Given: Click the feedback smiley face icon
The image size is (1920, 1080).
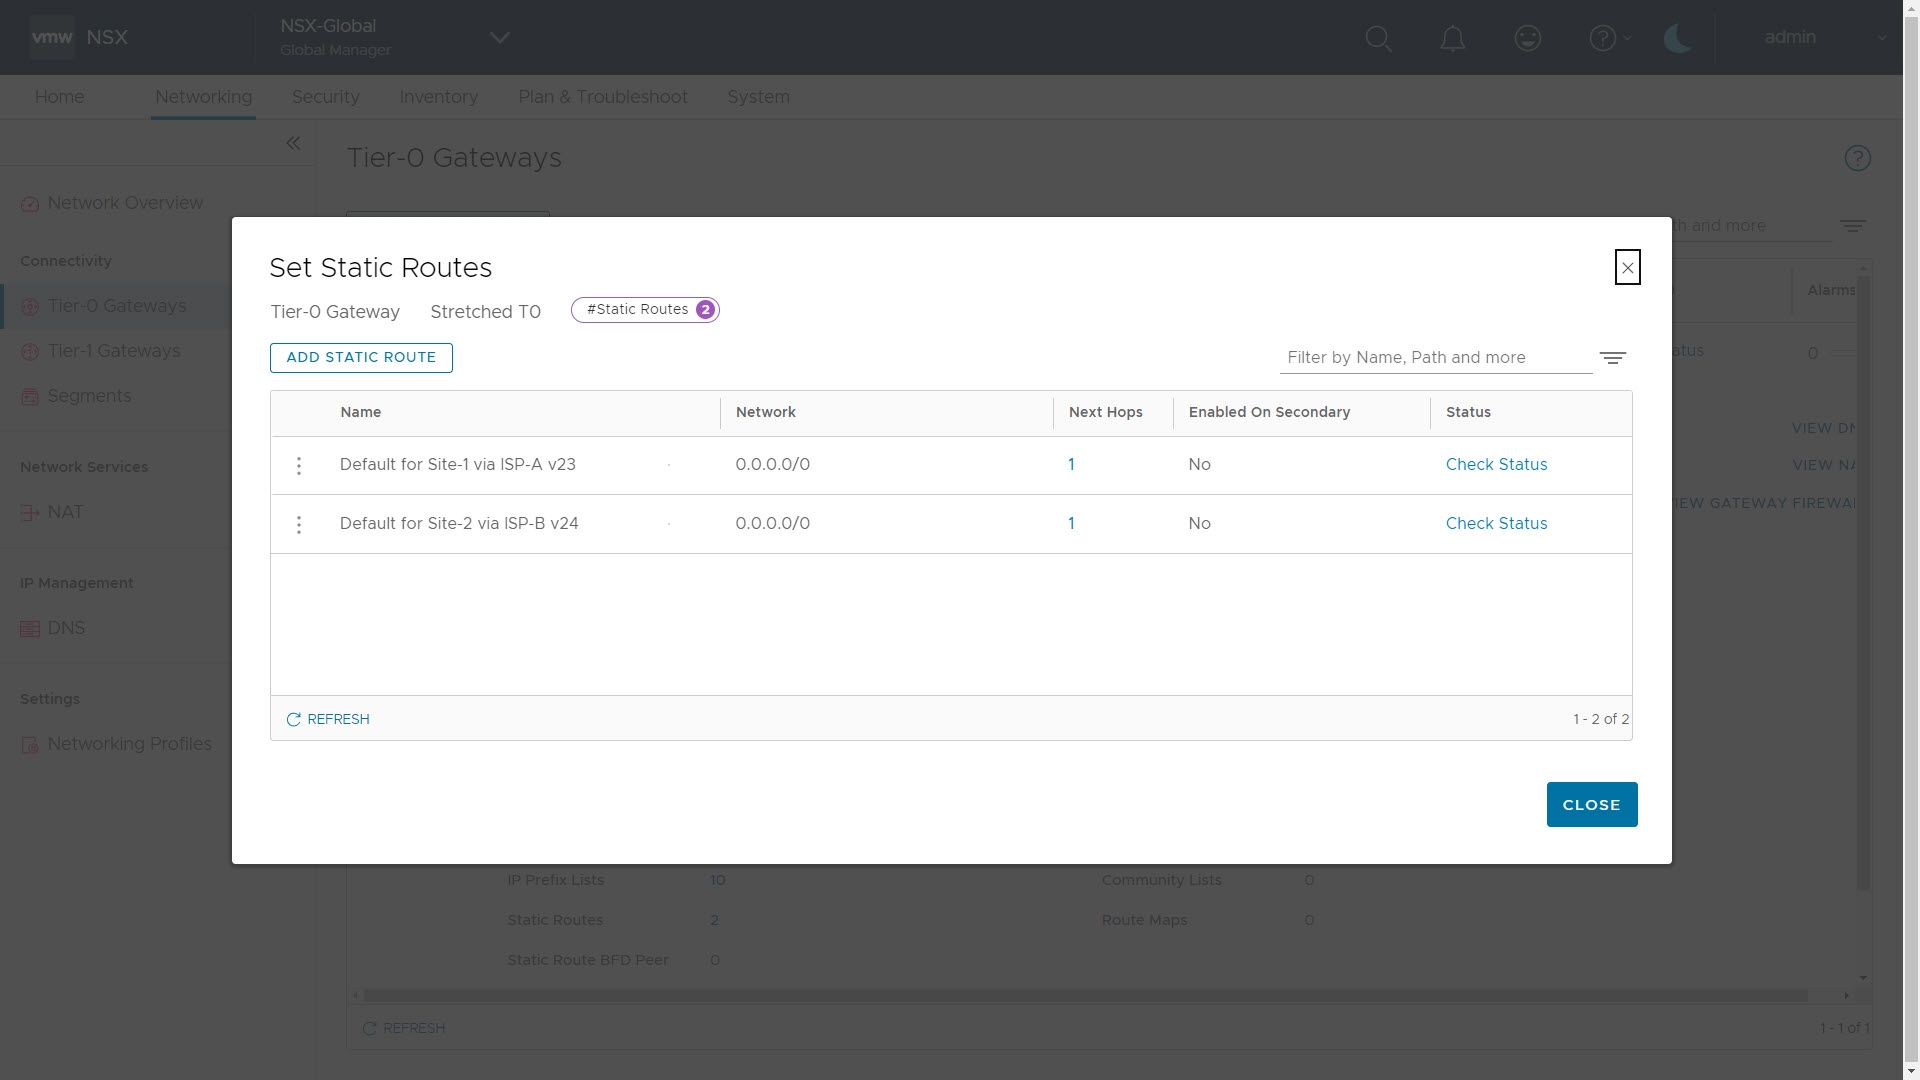Looking at the screenshot, I should [1527, 38].
